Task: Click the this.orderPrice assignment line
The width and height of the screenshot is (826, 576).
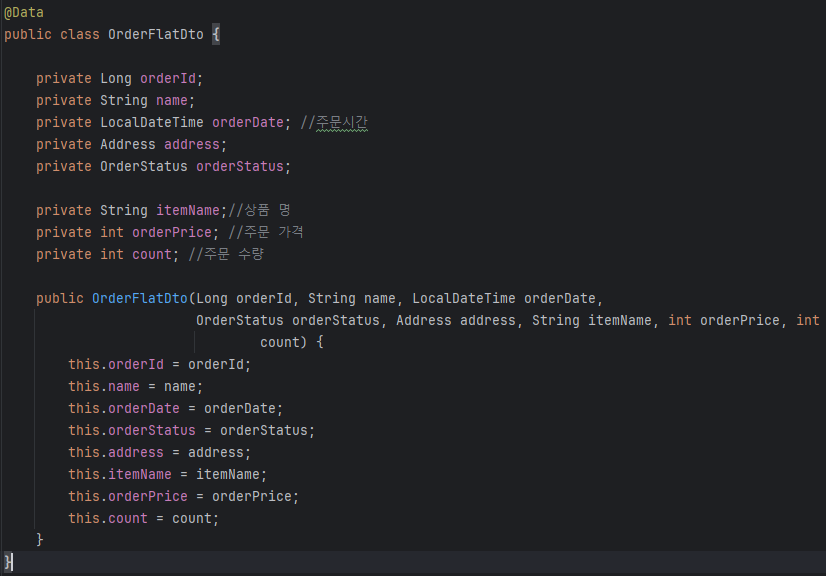Action: coord(183,496)
